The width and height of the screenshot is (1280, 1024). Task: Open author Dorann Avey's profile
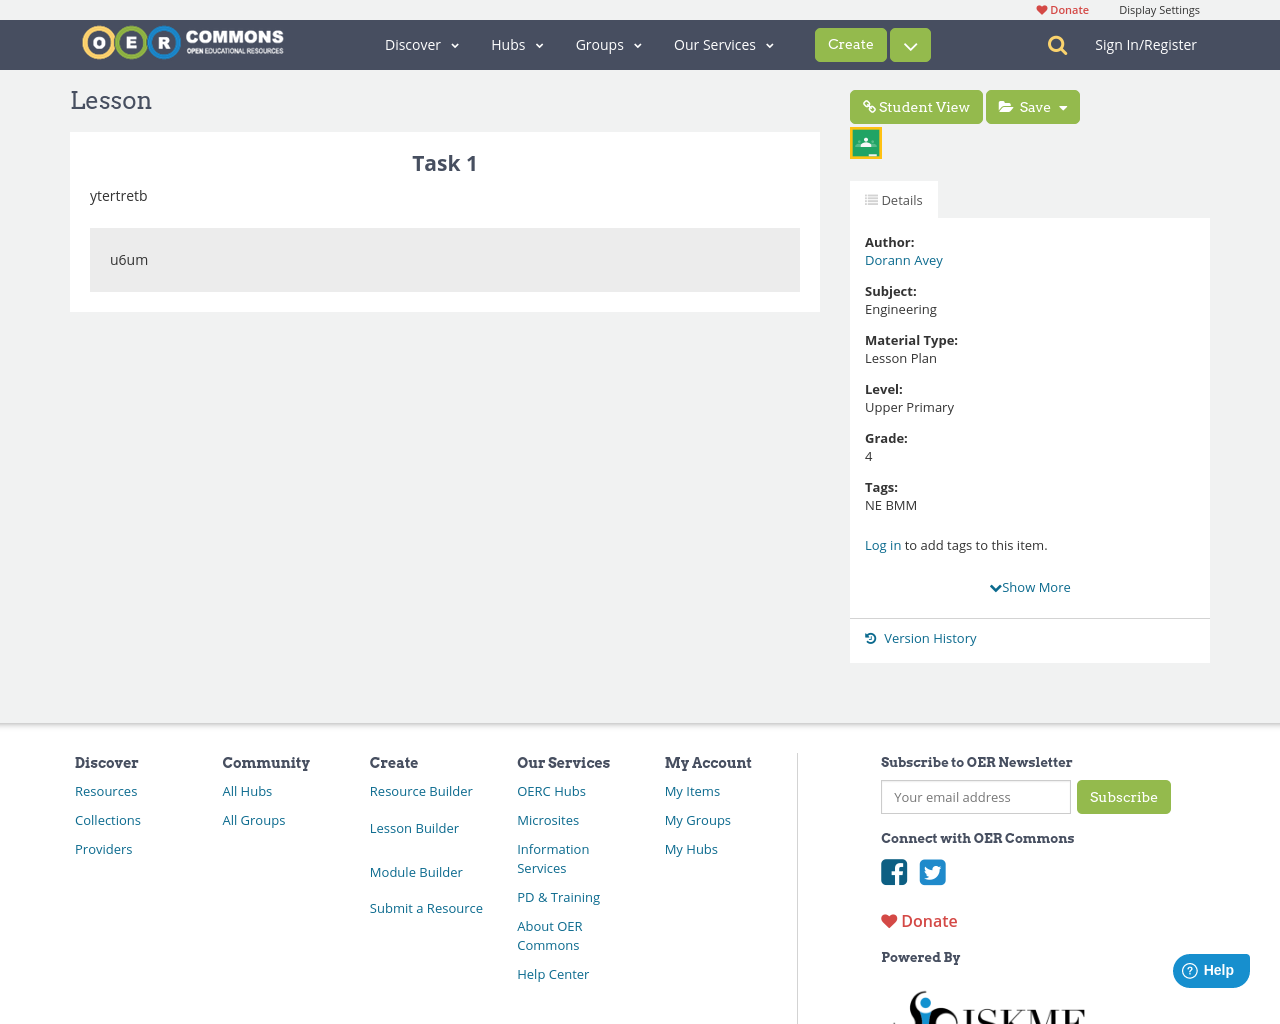(903, 259)
